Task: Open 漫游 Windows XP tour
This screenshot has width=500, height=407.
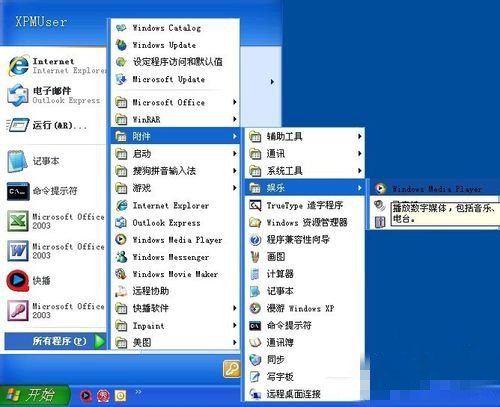Action: (305, 308)
